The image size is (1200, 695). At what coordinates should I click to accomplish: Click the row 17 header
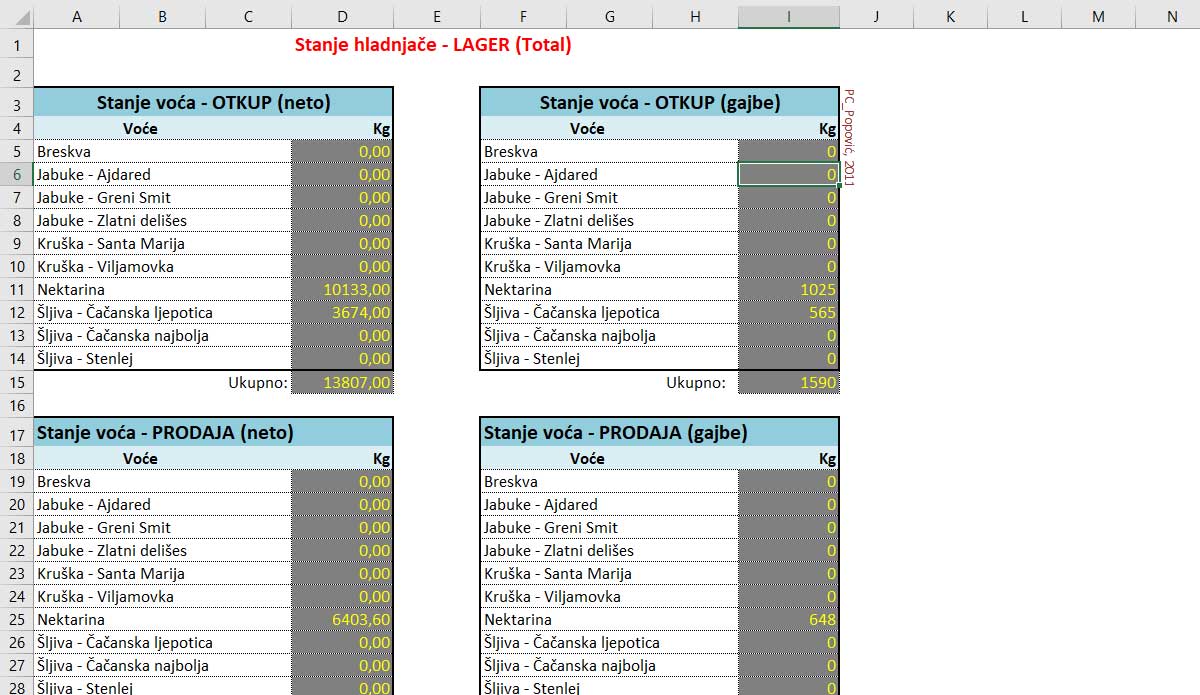[16, 434]
